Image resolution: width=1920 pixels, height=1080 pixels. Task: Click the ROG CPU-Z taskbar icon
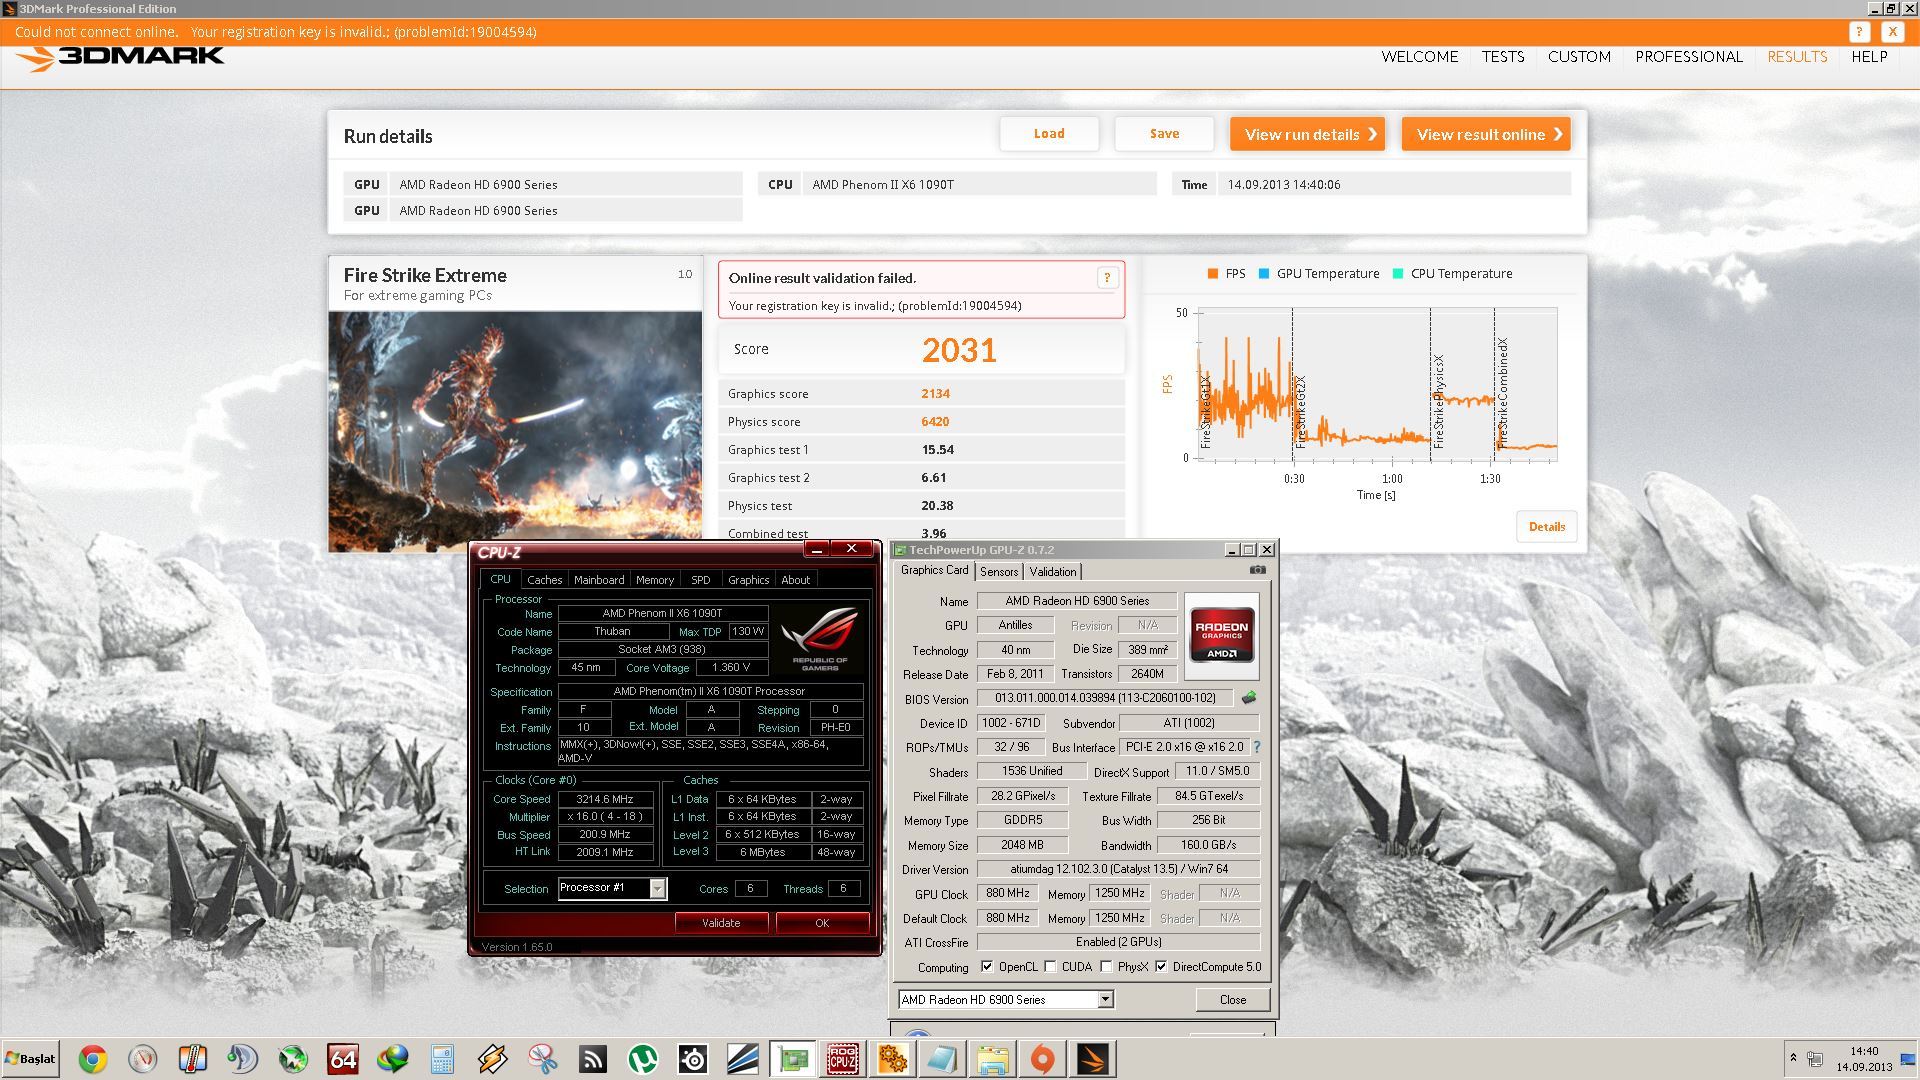[x=842, y=1059]
